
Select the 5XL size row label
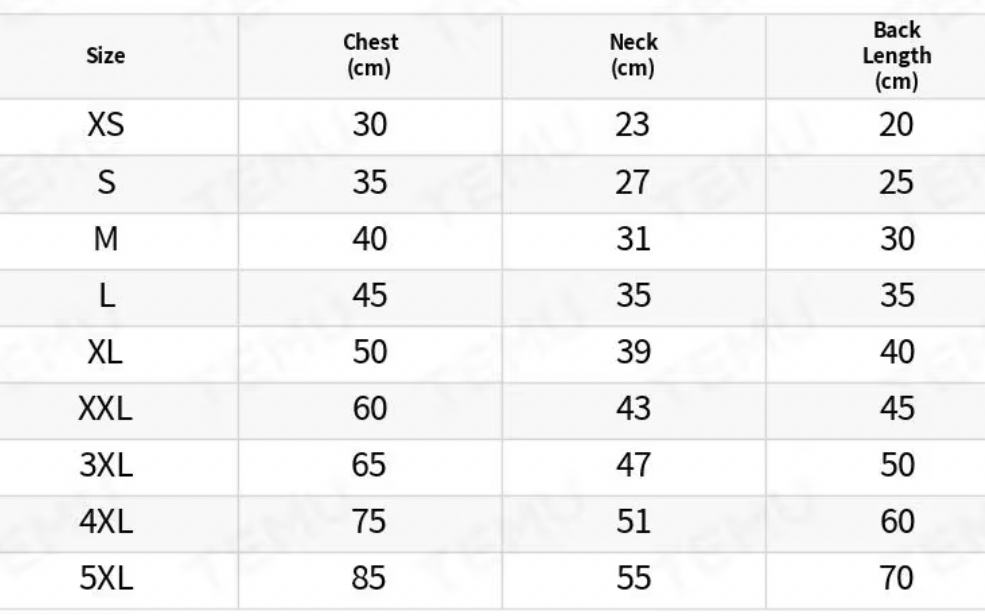106,579
